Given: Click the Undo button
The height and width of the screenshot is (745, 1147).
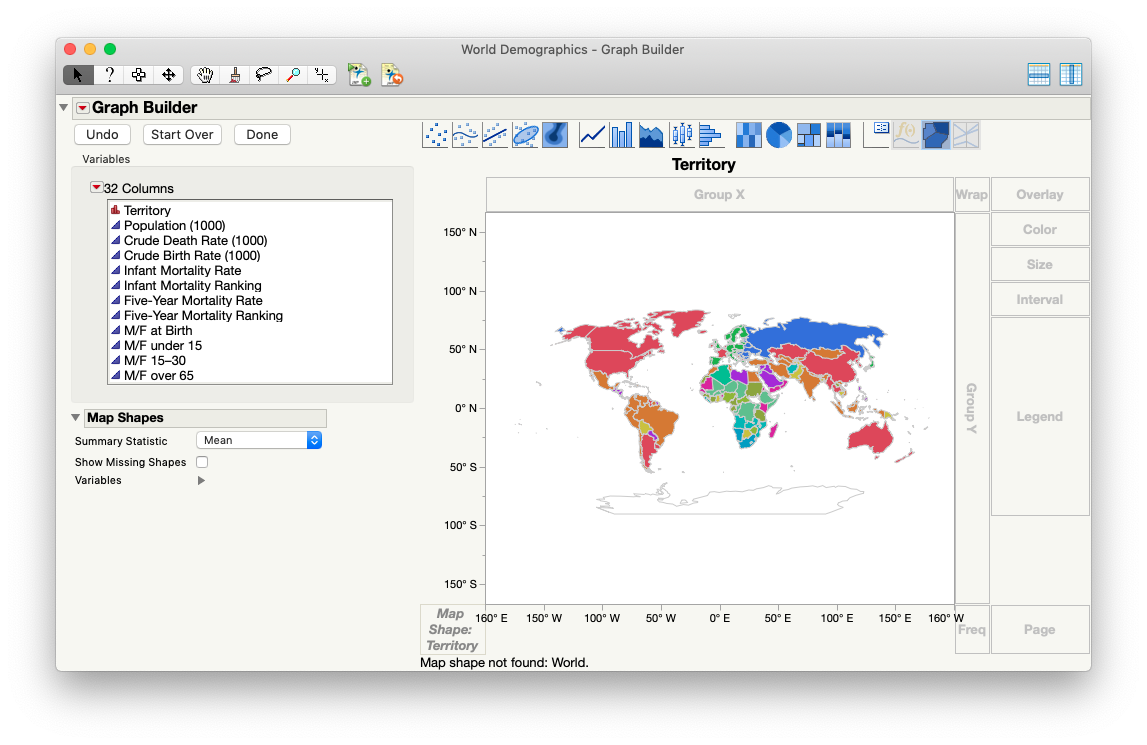Looking at the screenshot, I should (x=101, y=134).
